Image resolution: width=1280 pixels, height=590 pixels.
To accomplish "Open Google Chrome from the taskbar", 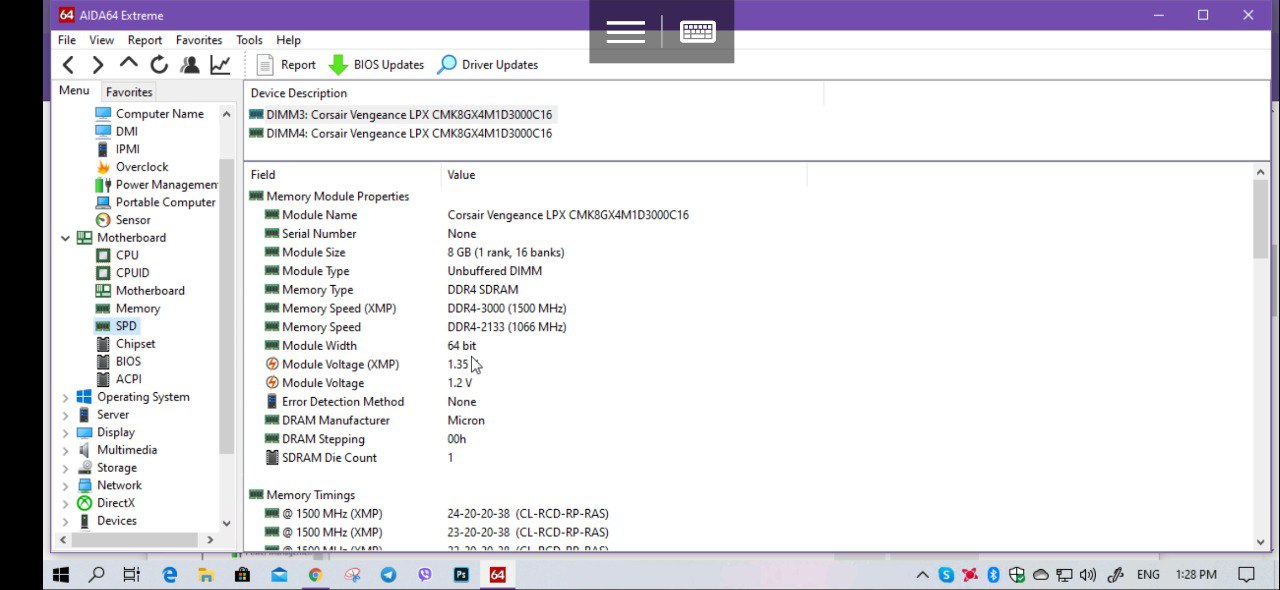I will pos(315,575).
